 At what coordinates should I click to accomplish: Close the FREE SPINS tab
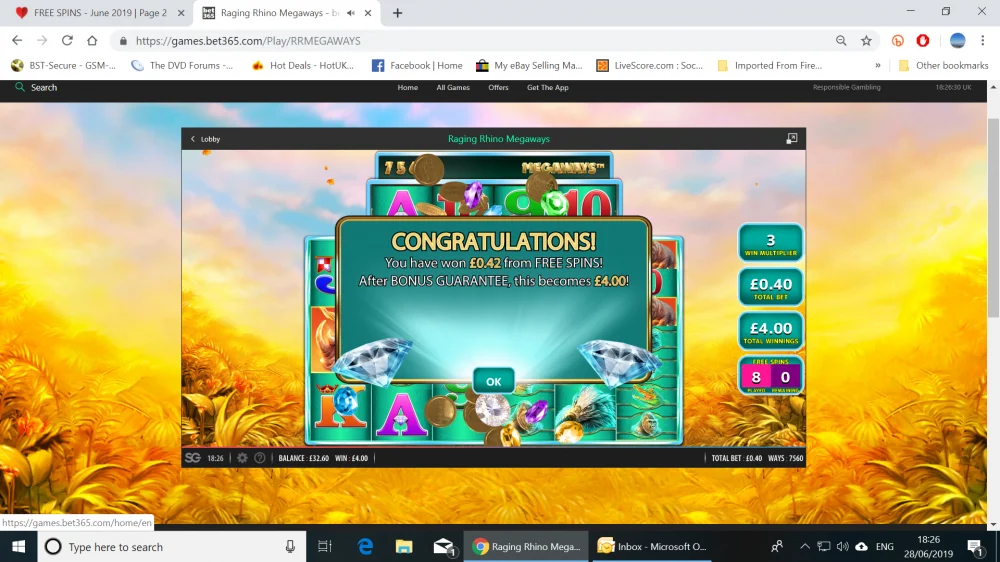[x=181, y=13]
